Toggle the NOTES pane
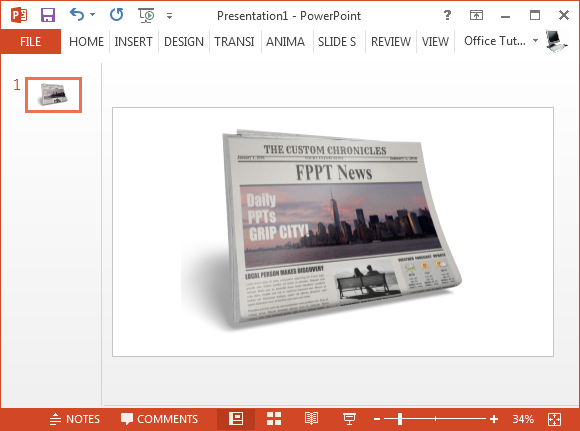Image resolution: width=580 pixels, height=431 pixels. coord(75,419)
